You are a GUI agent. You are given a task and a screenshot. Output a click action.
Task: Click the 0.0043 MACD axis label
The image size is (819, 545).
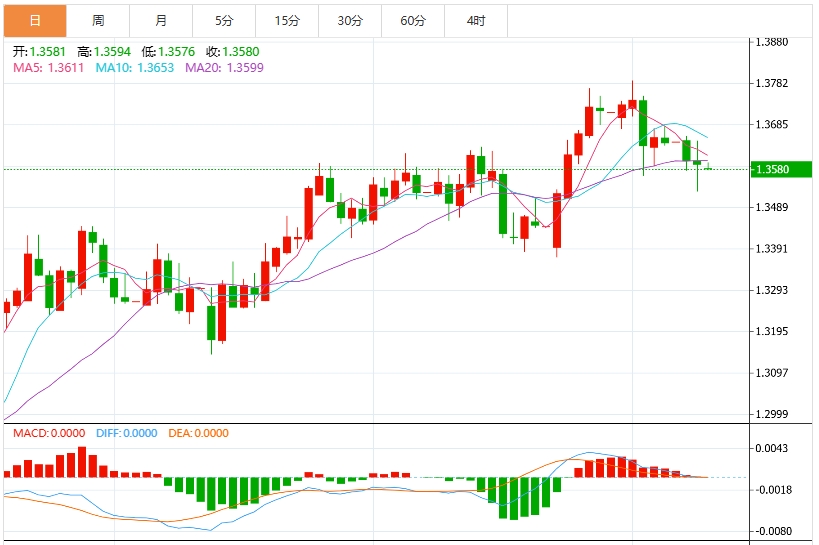click(x=773, y=448)
